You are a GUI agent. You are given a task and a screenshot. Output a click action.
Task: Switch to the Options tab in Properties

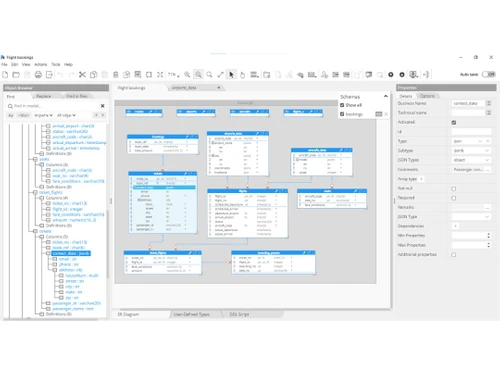[x=427, y=96]
